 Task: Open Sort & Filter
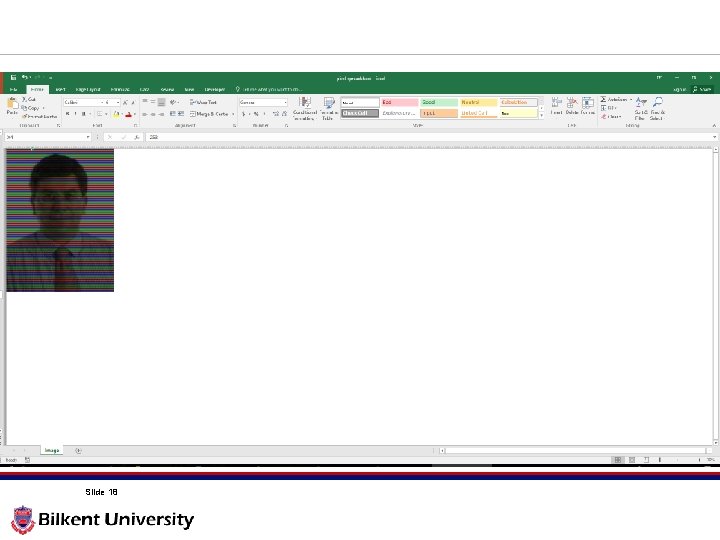point(641,109)
